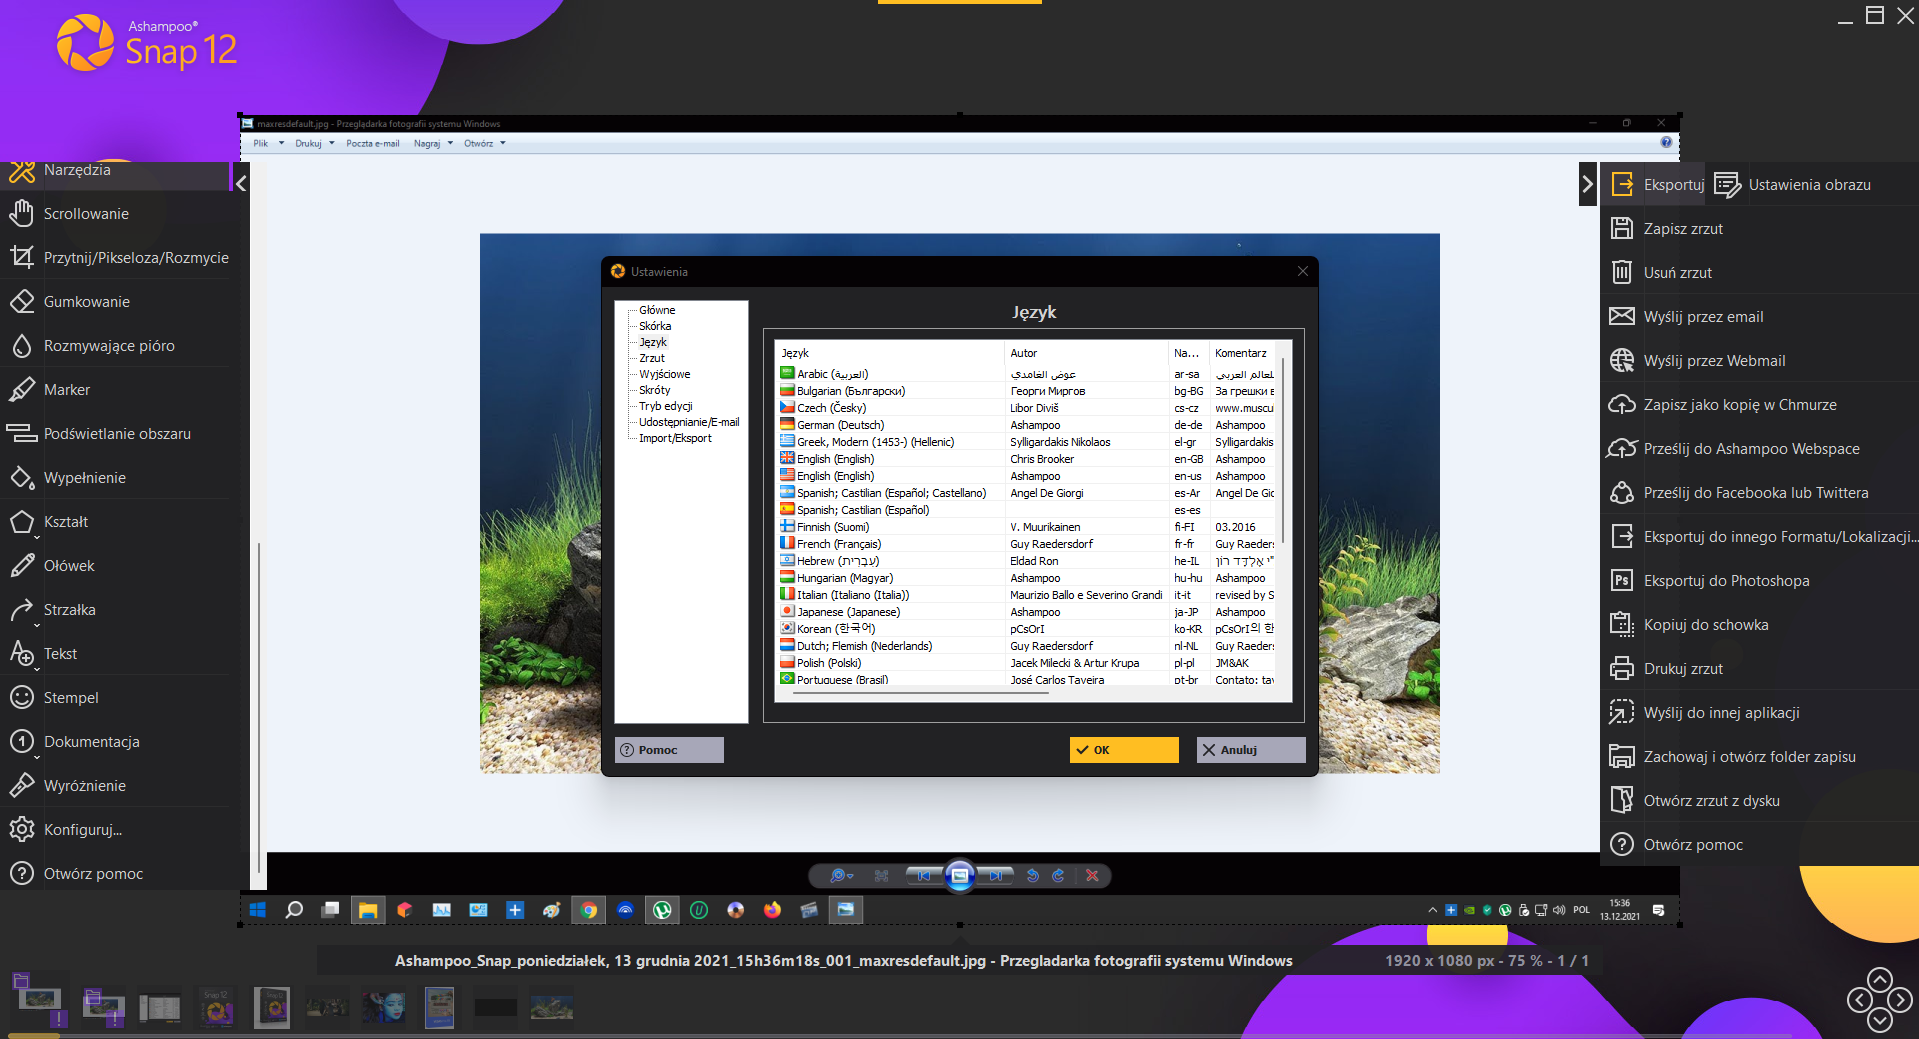This screenshot has height=1039, width=1919.
Task: Delete capture with Usuń zrzut
Action: (x=1760, y=273)
